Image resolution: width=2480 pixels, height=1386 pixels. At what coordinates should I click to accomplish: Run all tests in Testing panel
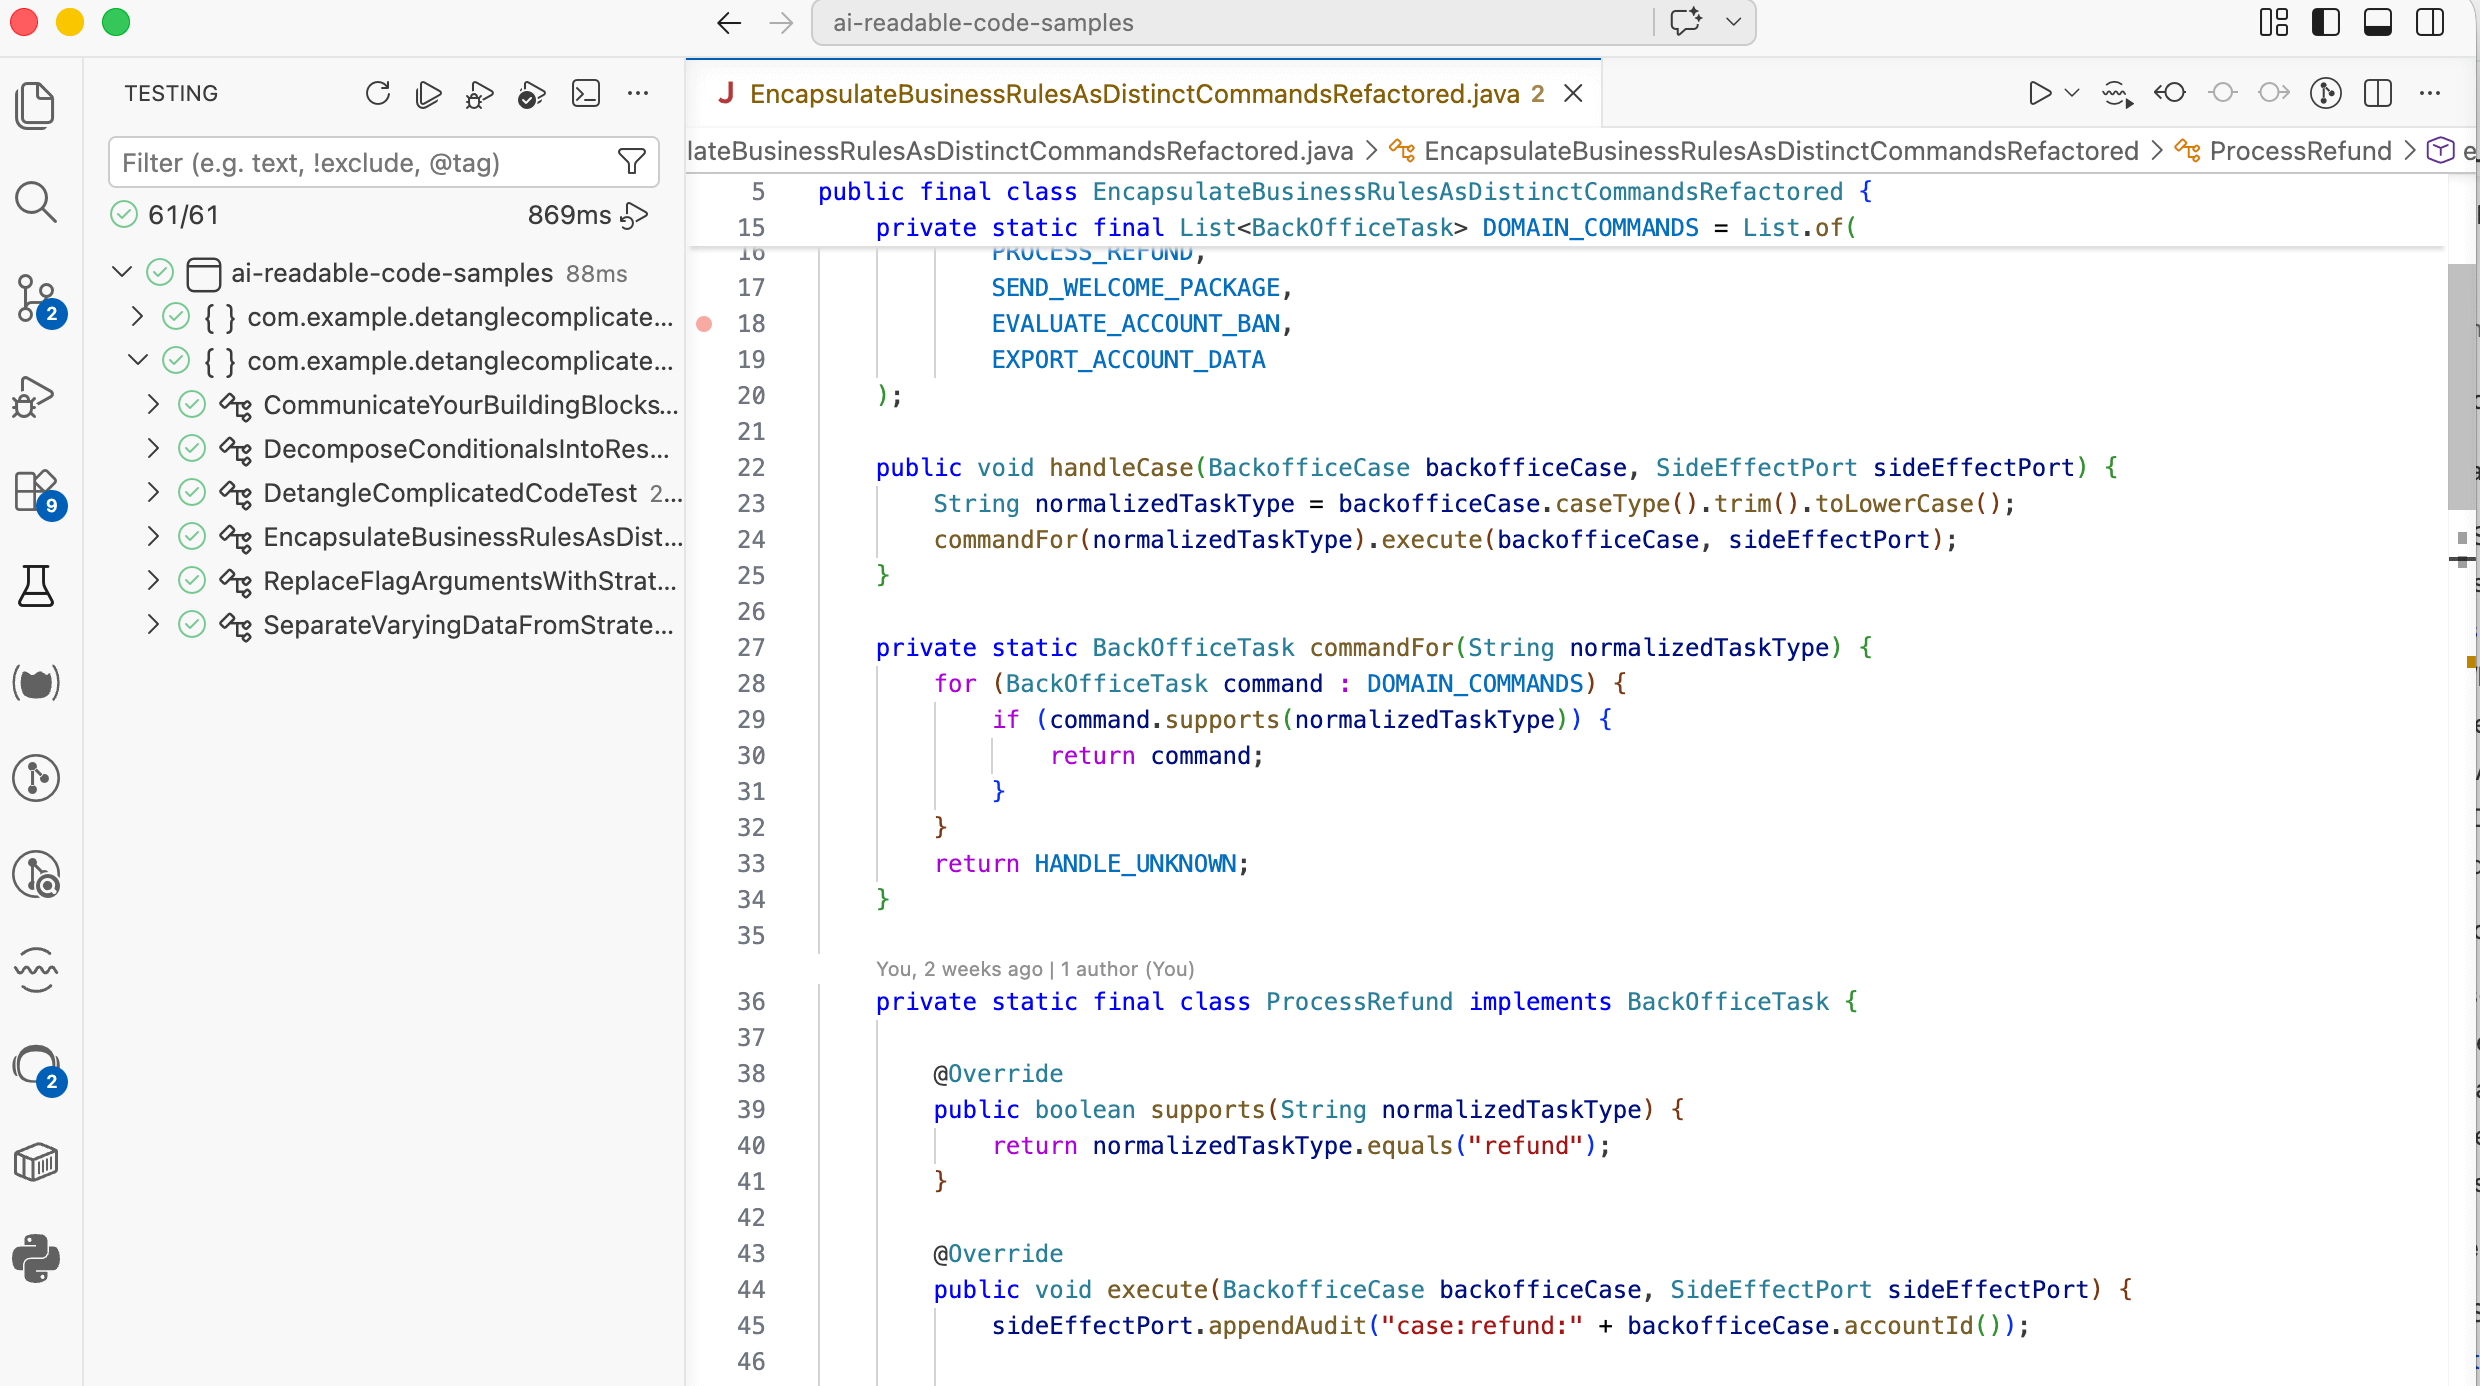[x=429, y=94]
